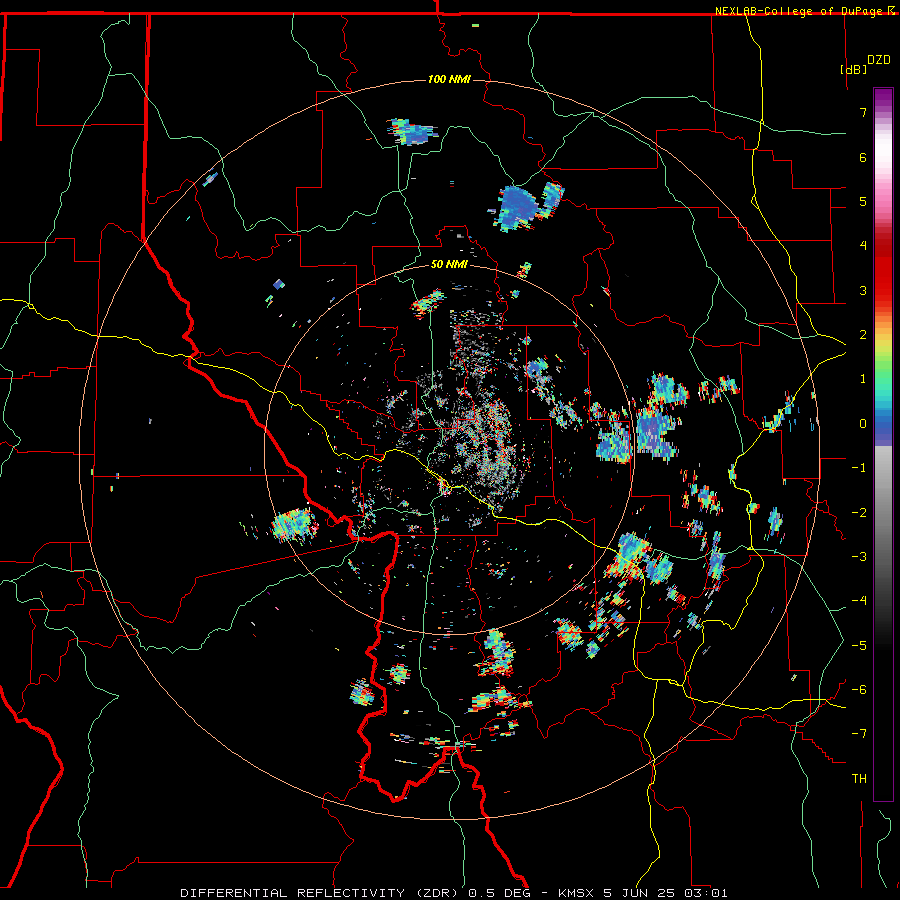Select the -2 value on the scale

(x=859, y=513)
